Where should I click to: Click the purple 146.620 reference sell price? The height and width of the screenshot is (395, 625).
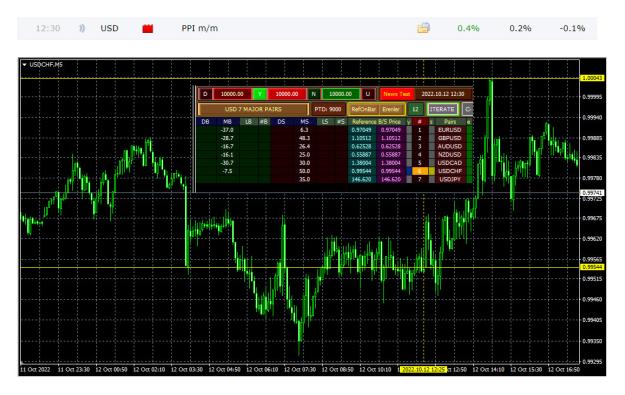391,179
